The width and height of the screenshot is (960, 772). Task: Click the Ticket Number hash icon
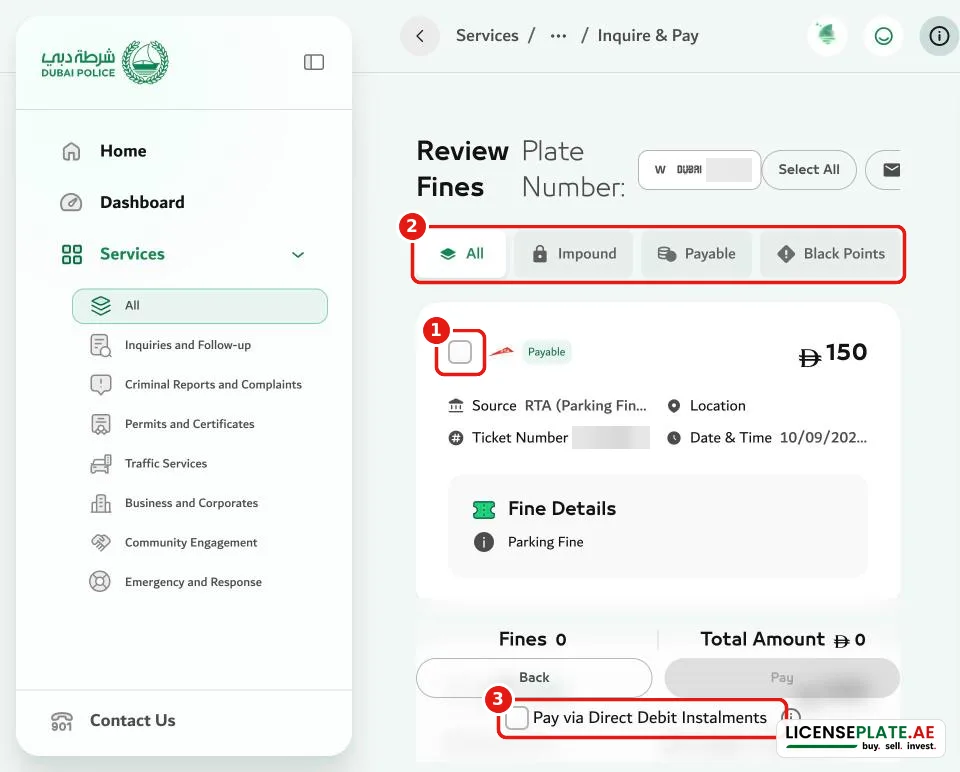click(456, 438)
